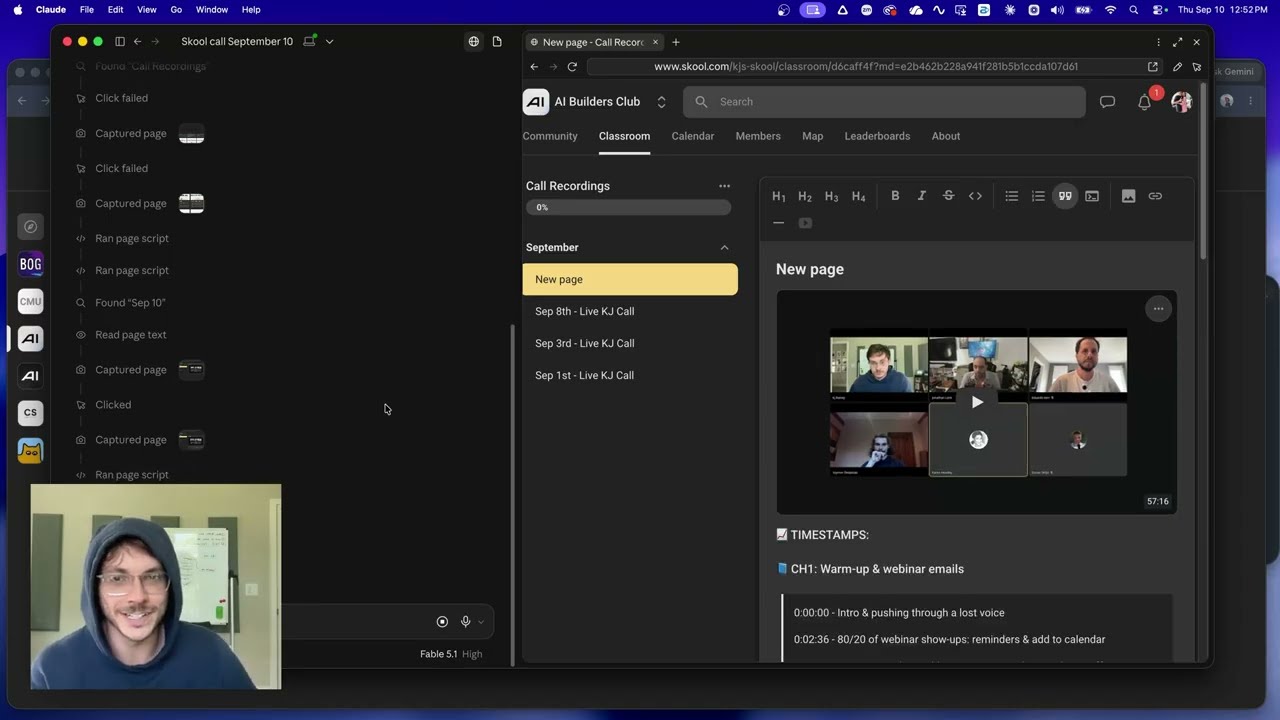Open the video options menu
The image size is (1280, 720).
click(x=1158, y=309)
